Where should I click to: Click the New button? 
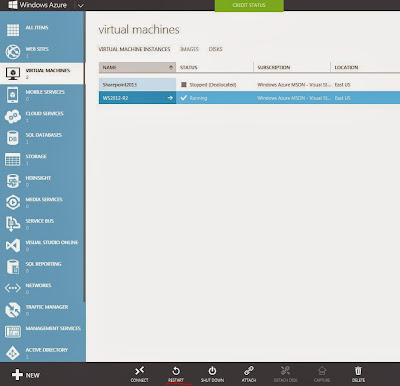(26, 375)
